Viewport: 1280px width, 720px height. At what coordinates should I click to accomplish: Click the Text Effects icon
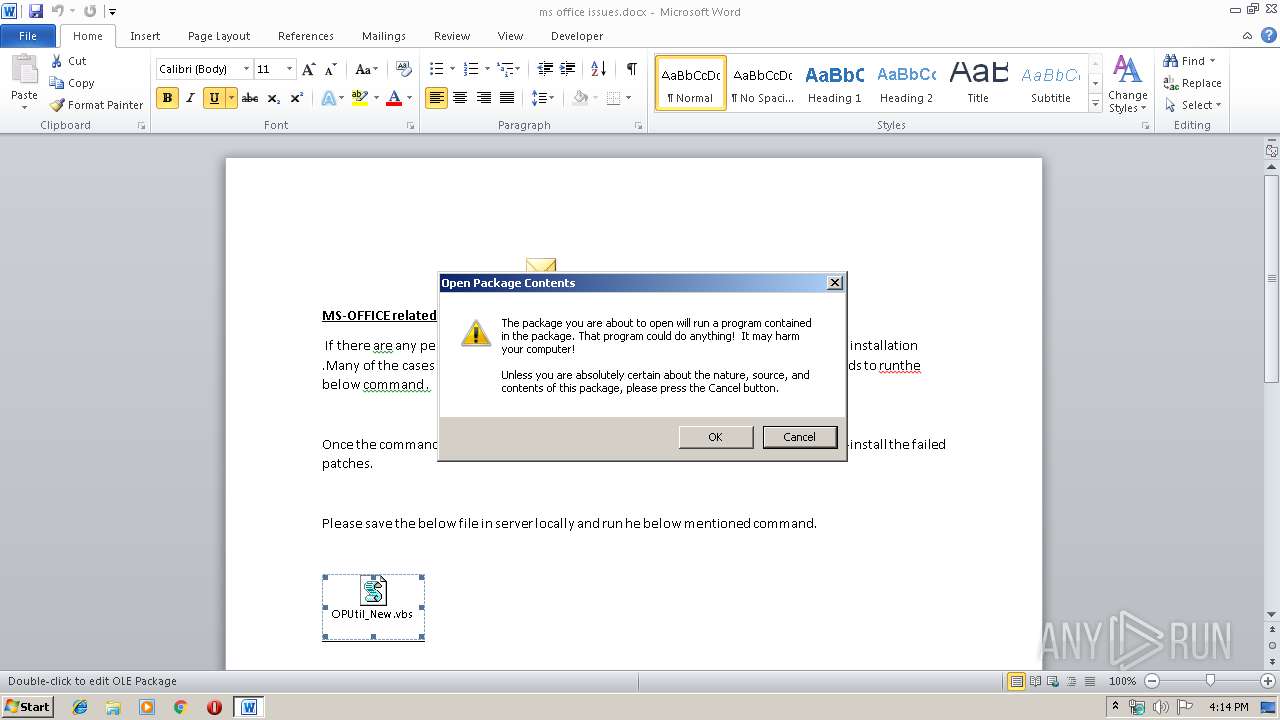point(328,98)
